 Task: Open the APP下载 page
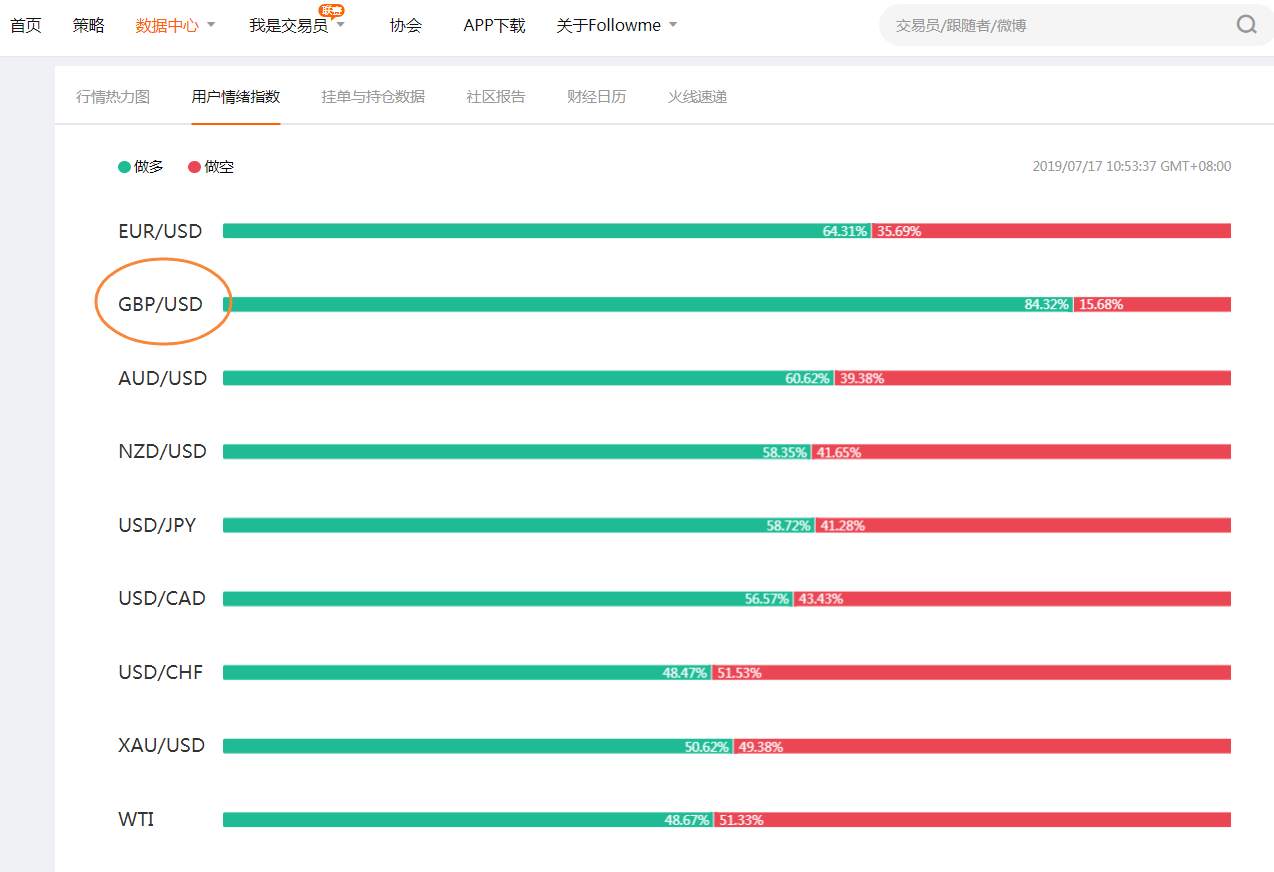click(x=494, y=25)
